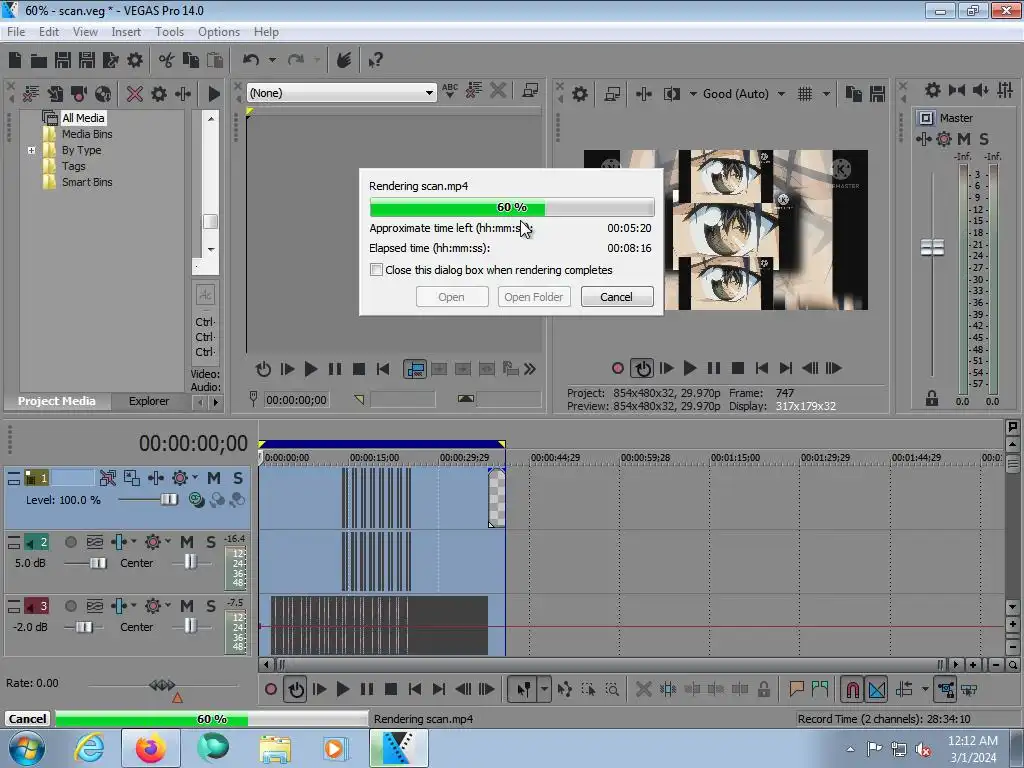Open Firefox from the Windows taskbar
Image resolution: width=1024 pixels, height=768 pixels.
(x=150, y=748)
